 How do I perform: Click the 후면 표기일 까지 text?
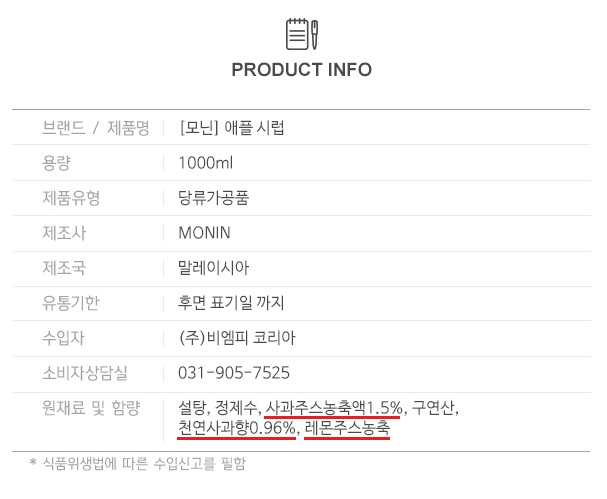coord(231,303)
